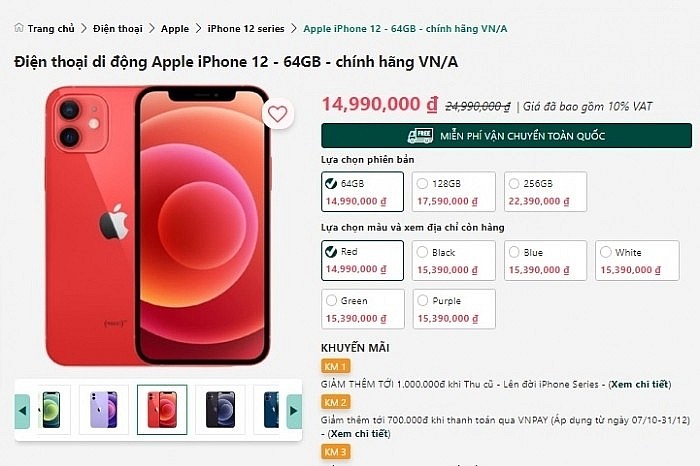
Task: Click the heart wishlist icon
Action: tap(277, 114)
